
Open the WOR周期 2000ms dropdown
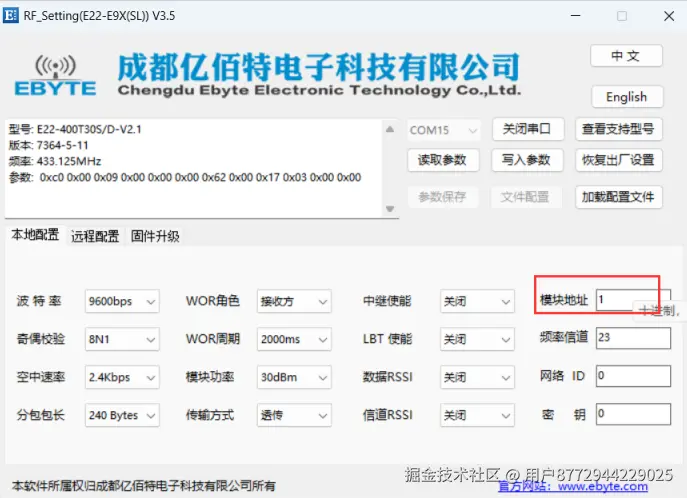(294, 339)
